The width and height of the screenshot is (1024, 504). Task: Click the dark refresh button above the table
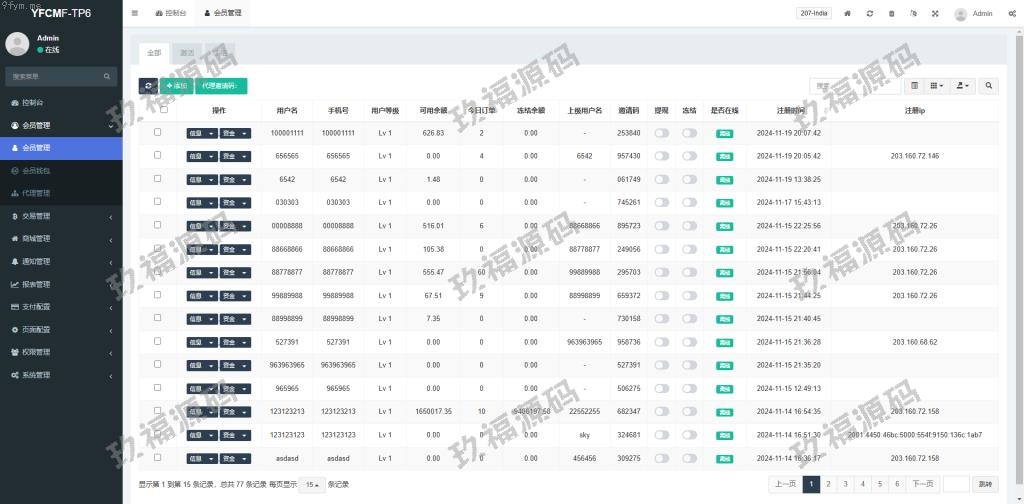pyautogui.click(x=148, y=86)
